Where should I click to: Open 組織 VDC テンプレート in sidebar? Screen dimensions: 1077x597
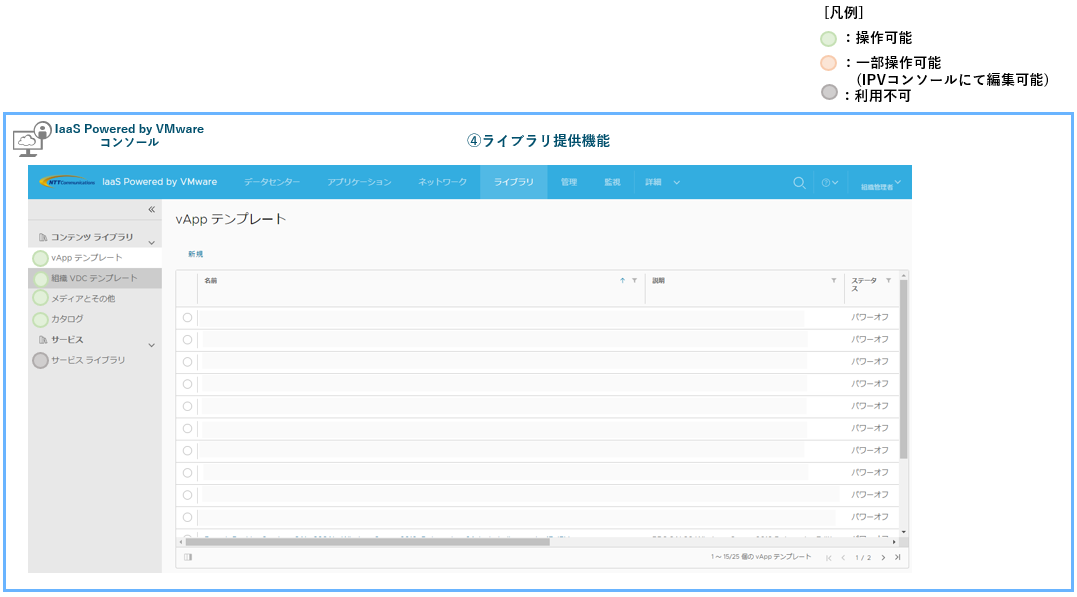[x=94, y=278]
